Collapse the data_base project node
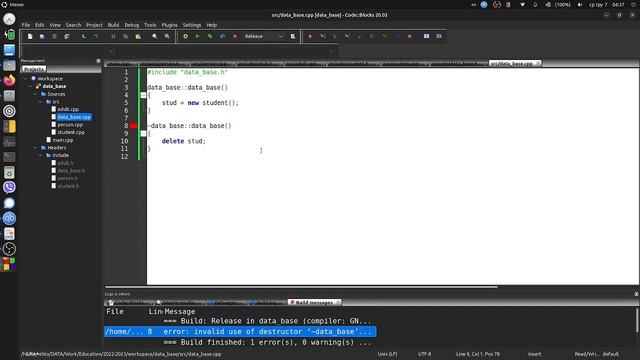The height and width of the screenshot is (360, 640). (x=31, y=86)
